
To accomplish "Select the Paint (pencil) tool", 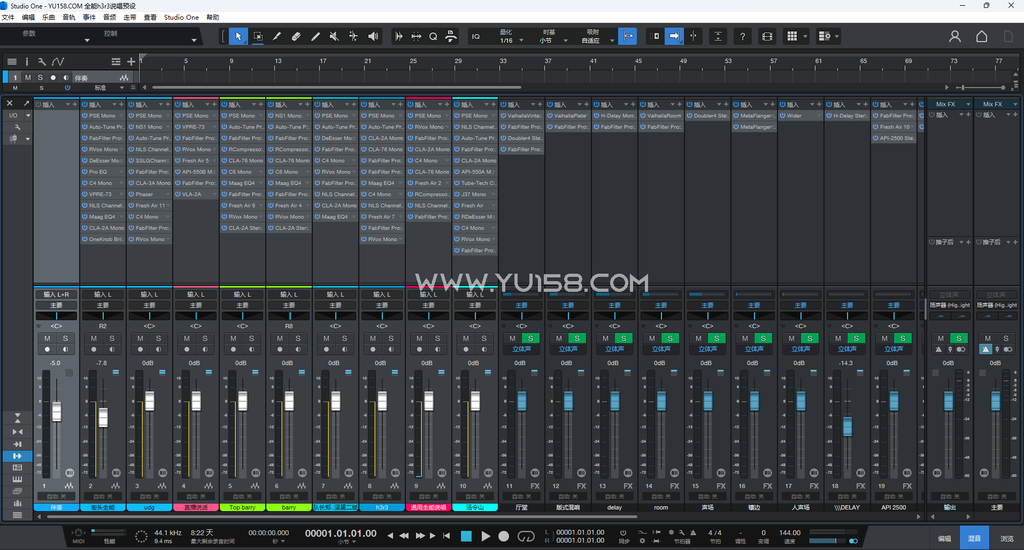I will 315,37.
